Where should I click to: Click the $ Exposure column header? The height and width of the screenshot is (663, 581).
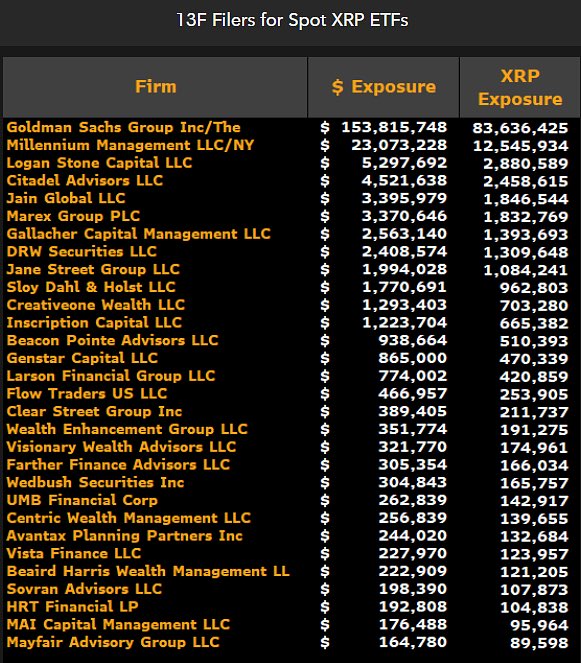point(384,87)
